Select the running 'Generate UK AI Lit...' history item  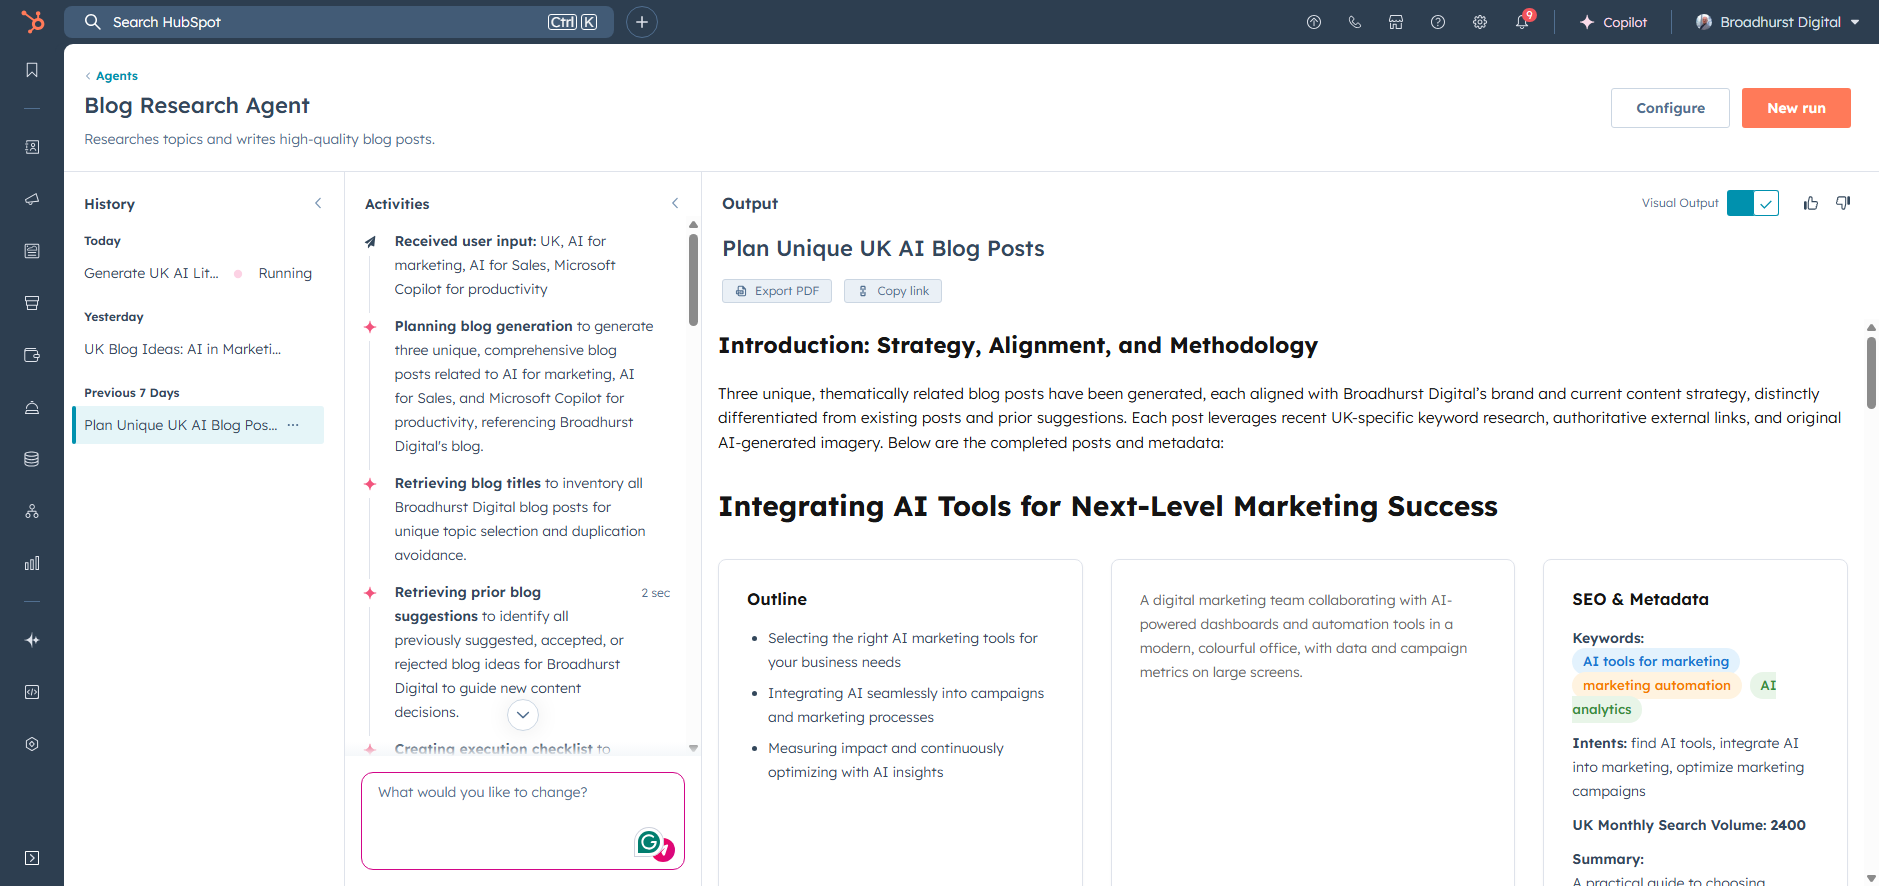click(198, 273)
